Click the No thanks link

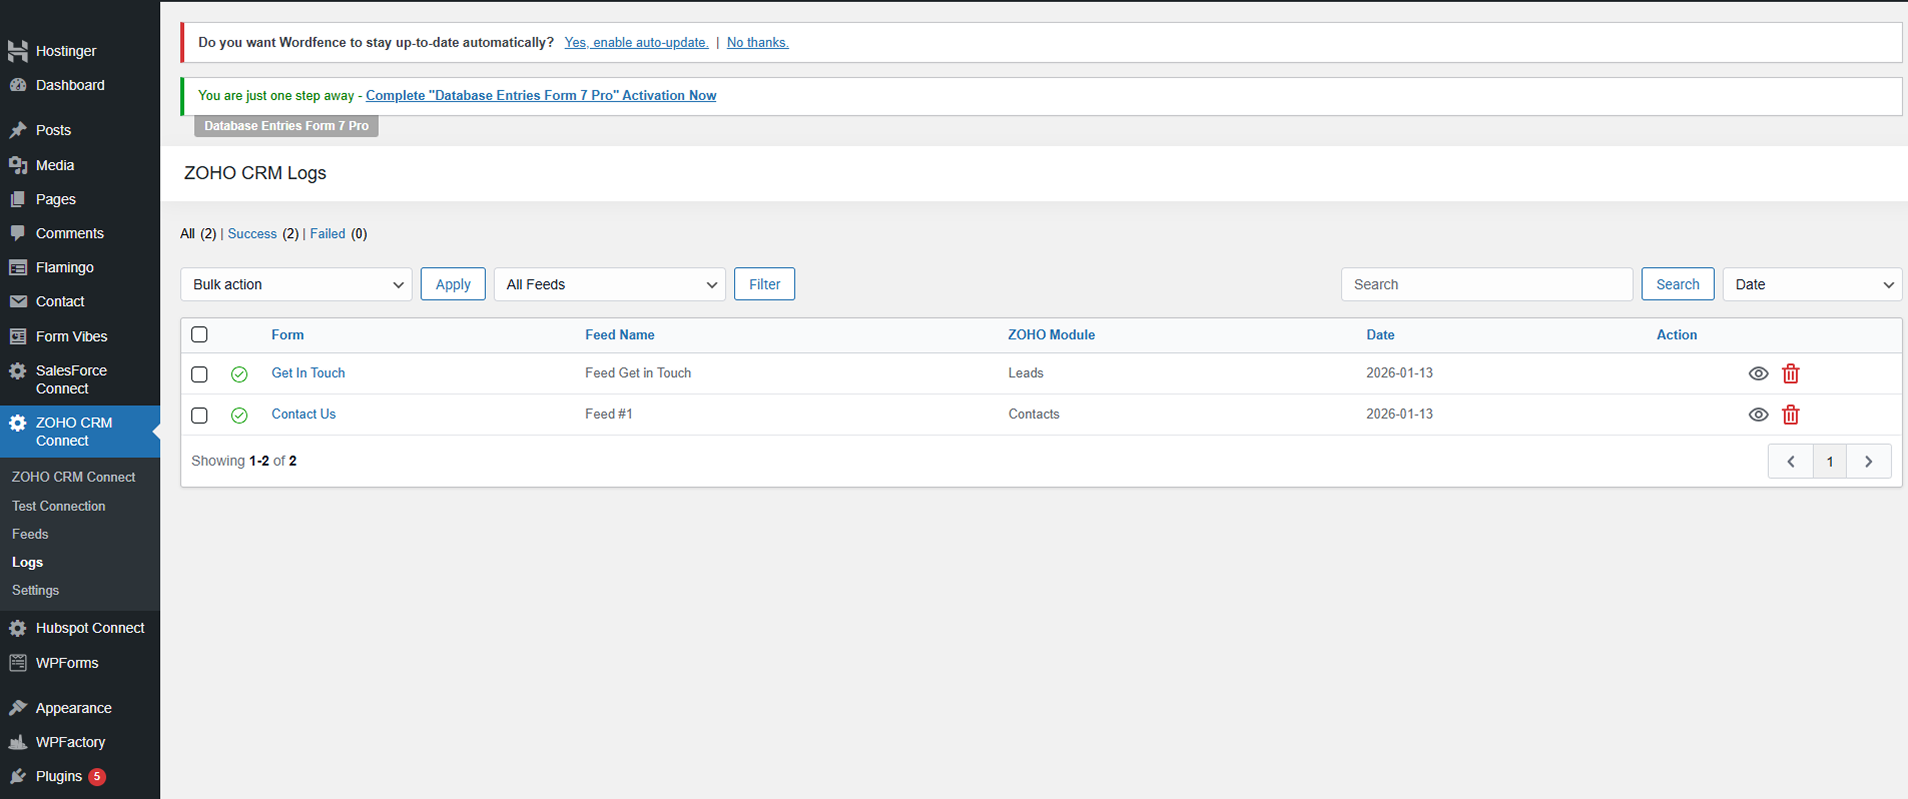point(758,42)
